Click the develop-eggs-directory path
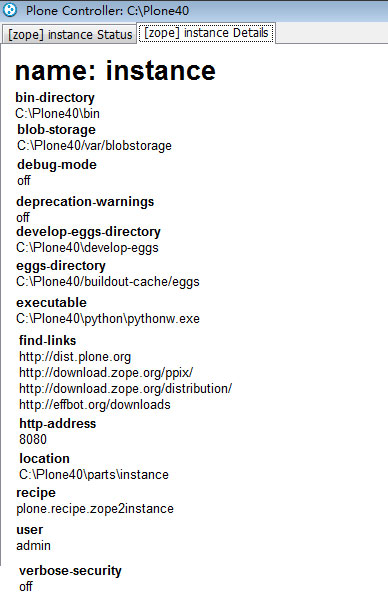 (87, 248)
